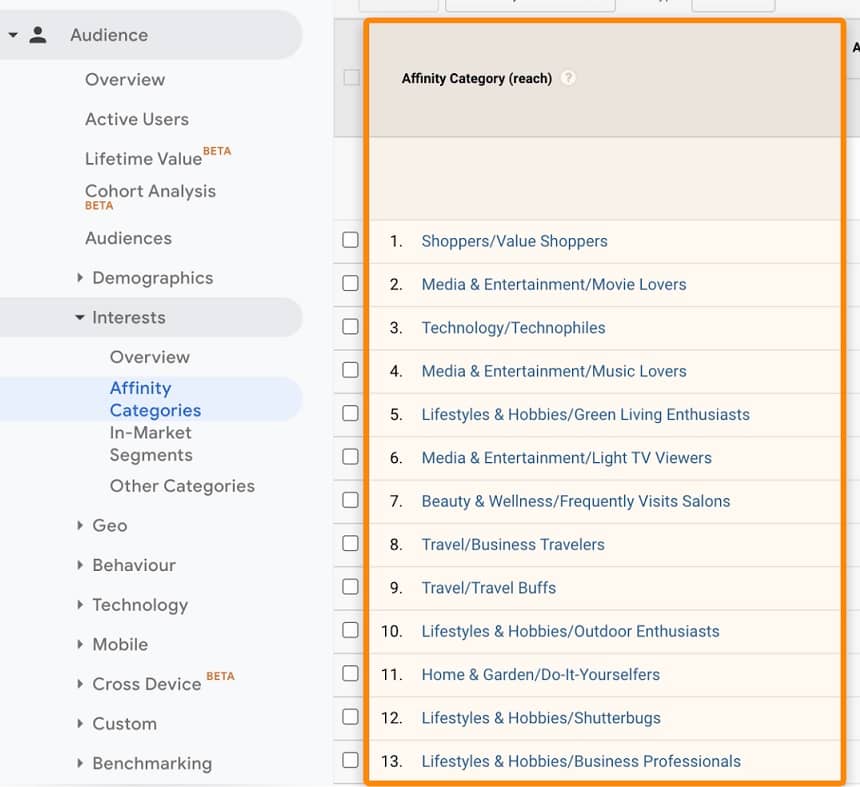Expand the Benchmarking section arrow

click(x=80, y=763)
